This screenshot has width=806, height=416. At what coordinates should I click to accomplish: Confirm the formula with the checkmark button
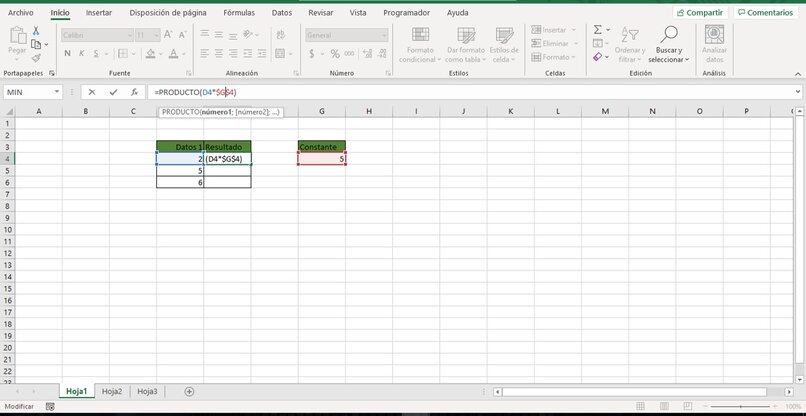click(x=113, y=92)
